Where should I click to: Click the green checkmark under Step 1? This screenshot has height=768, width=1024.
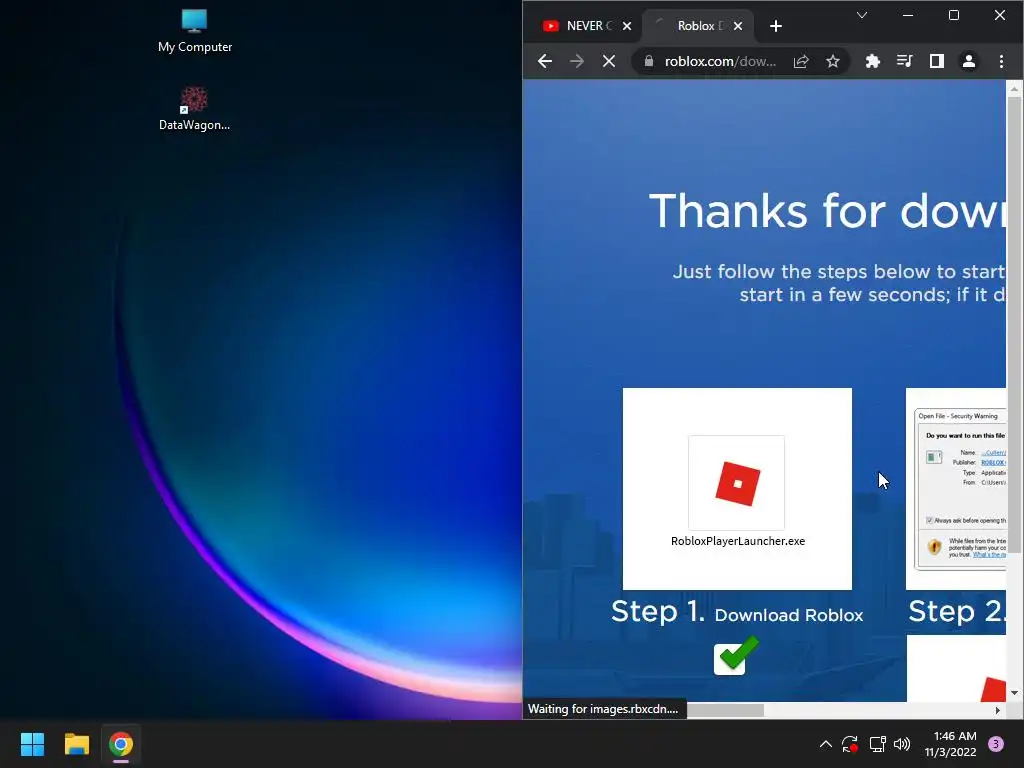point(735,655)
